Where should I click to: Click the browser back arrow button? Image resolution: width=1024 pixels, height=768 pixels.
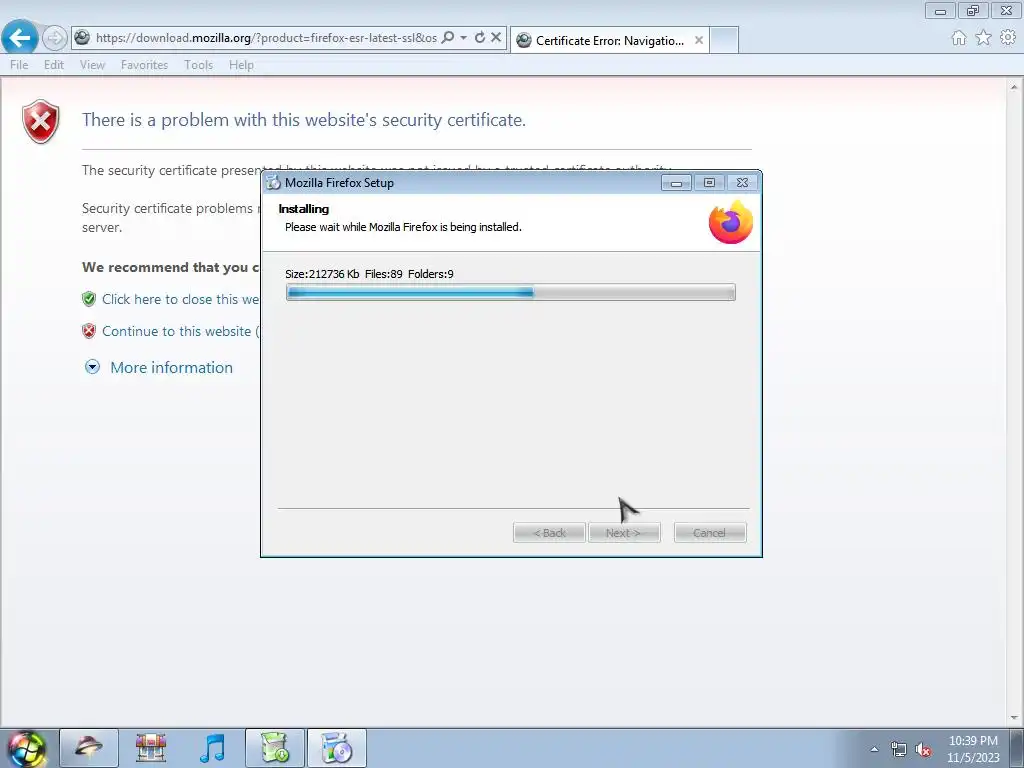20,38
